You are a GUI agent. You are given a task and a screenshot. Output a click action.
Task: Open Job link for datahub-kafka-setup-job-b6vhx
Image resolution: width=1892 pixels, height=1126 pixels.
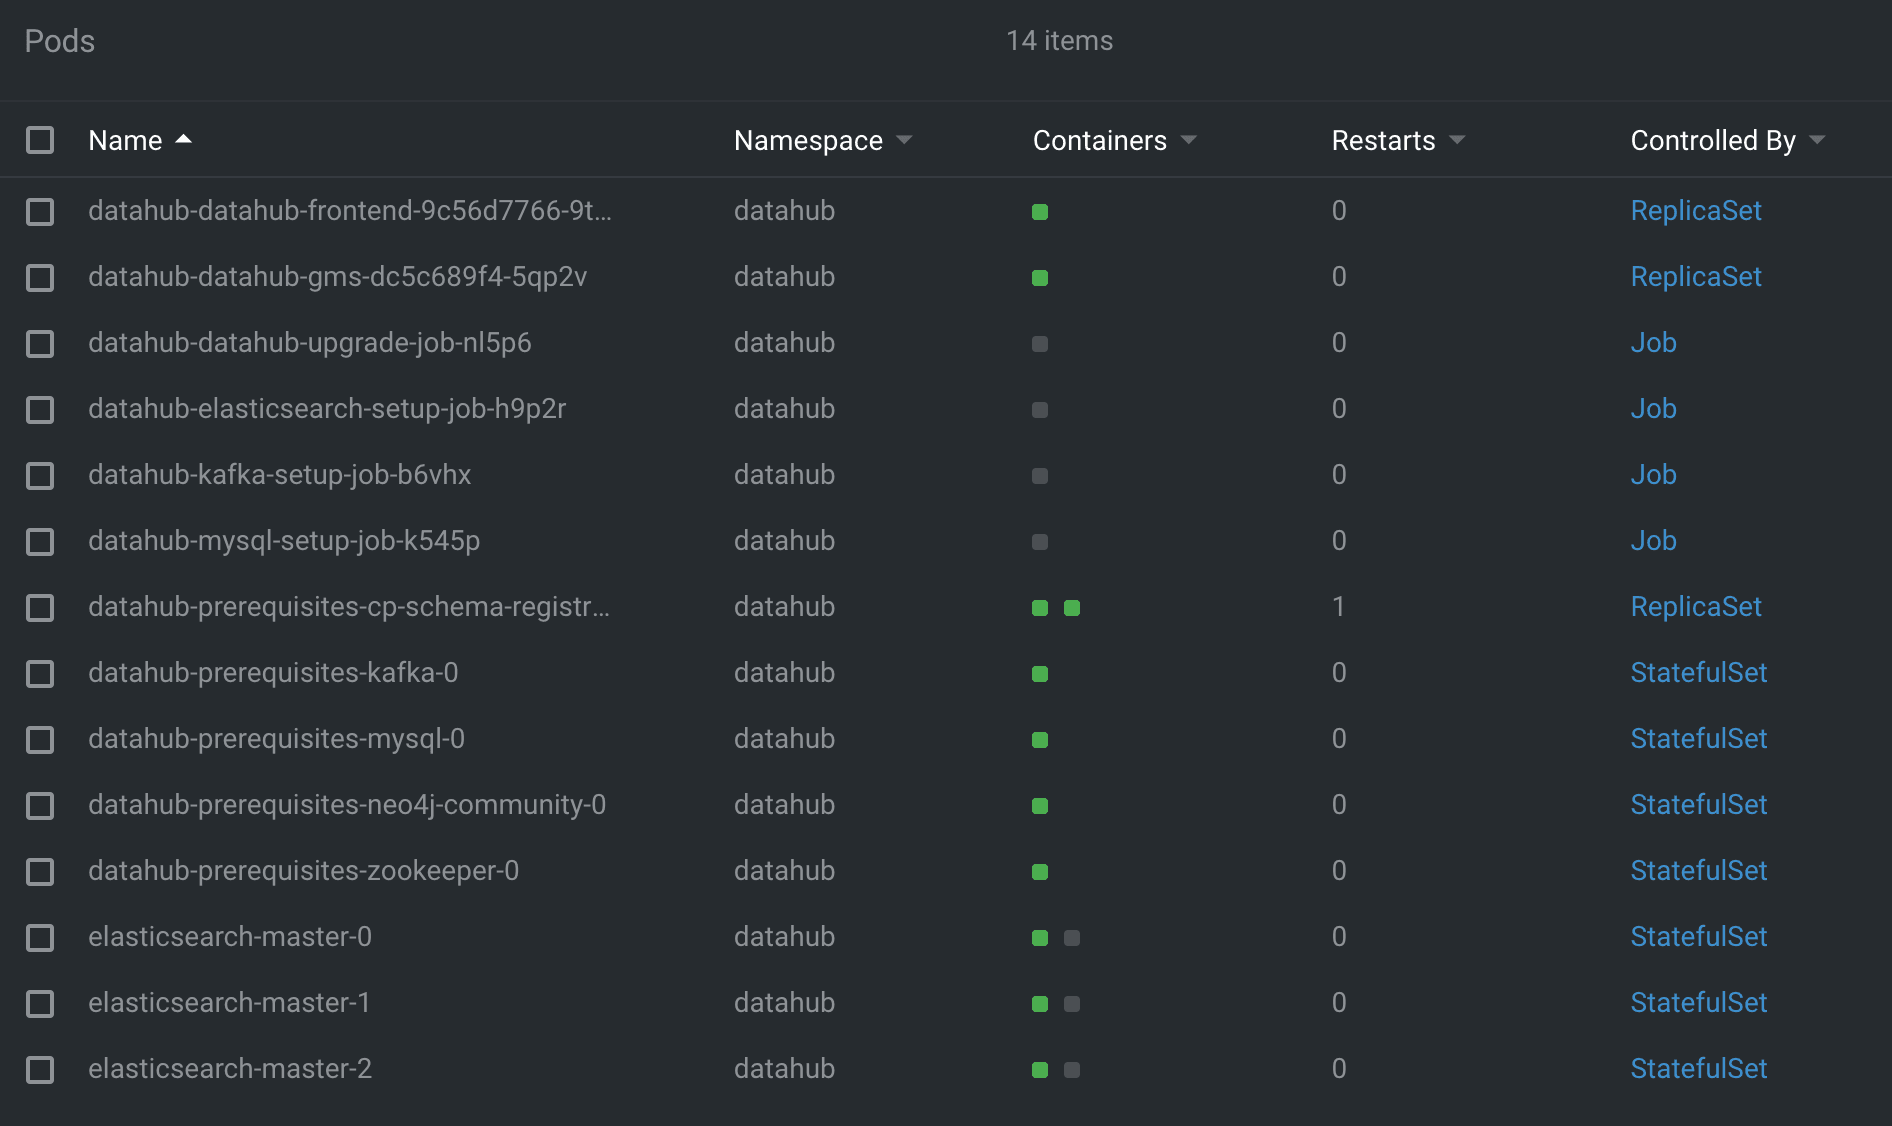1653,475
